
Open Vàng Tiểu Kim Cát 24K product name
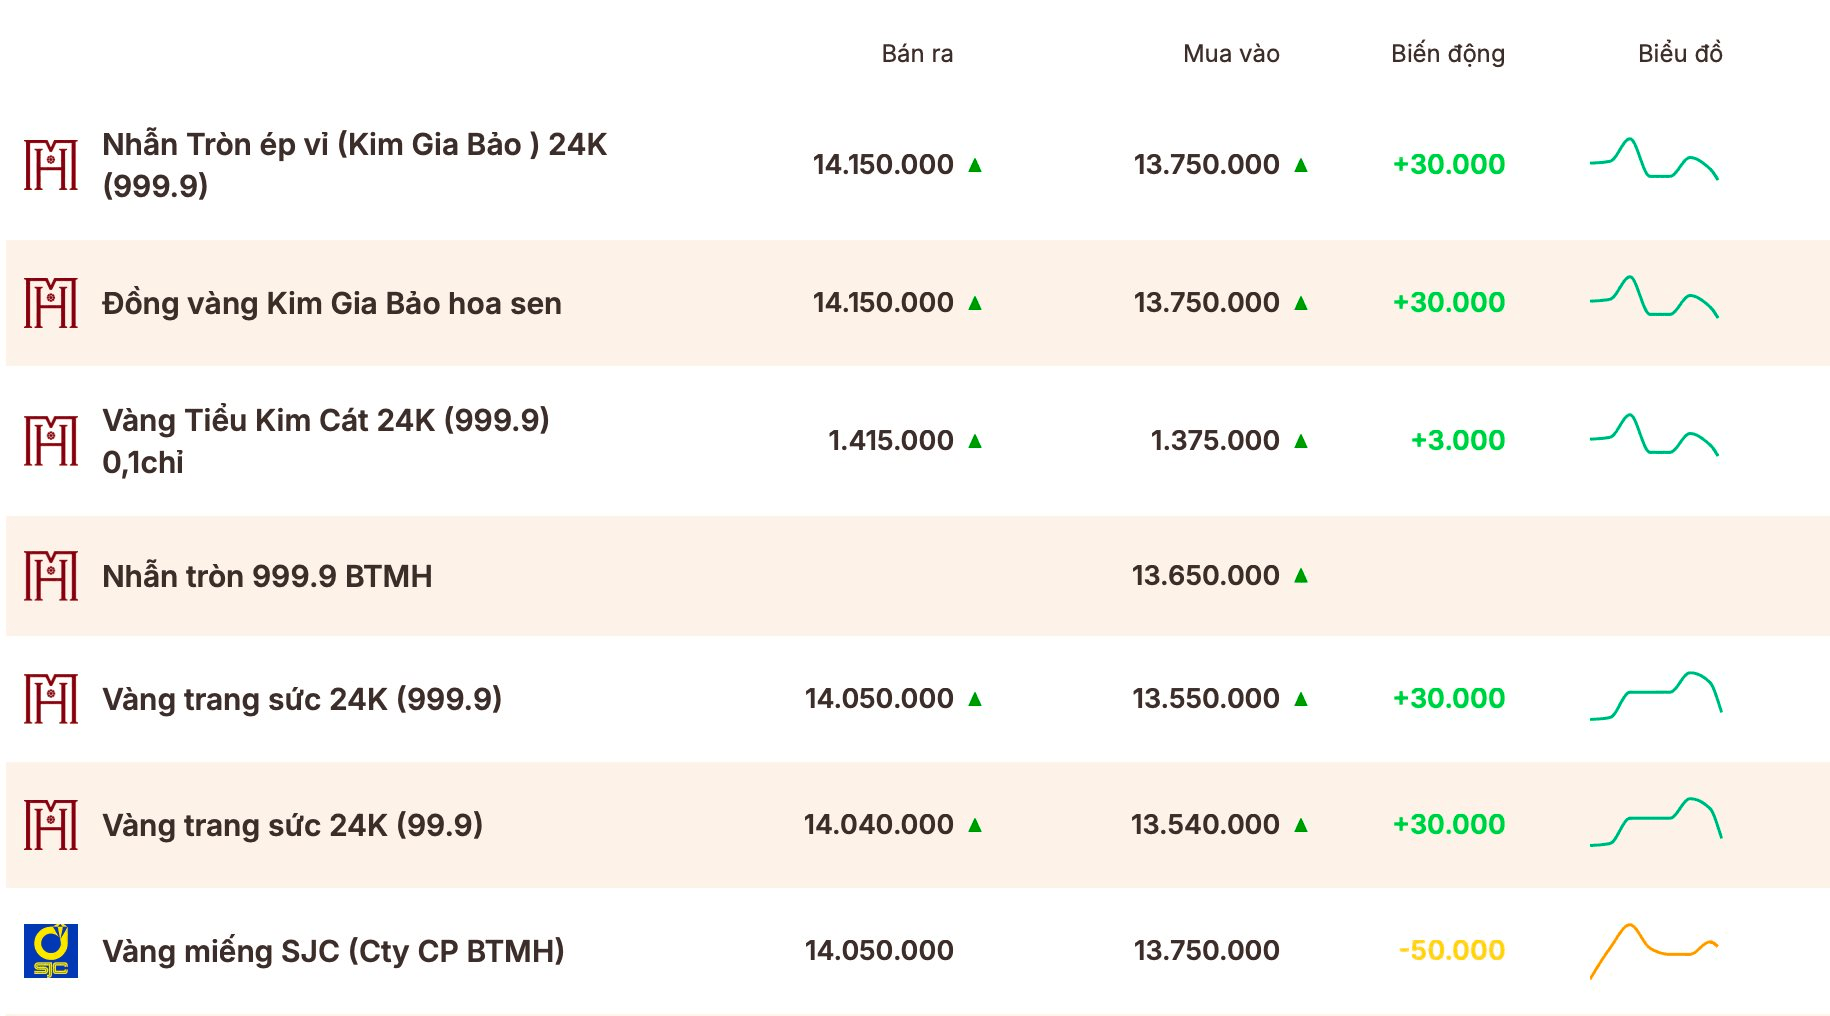click(326, 441)
